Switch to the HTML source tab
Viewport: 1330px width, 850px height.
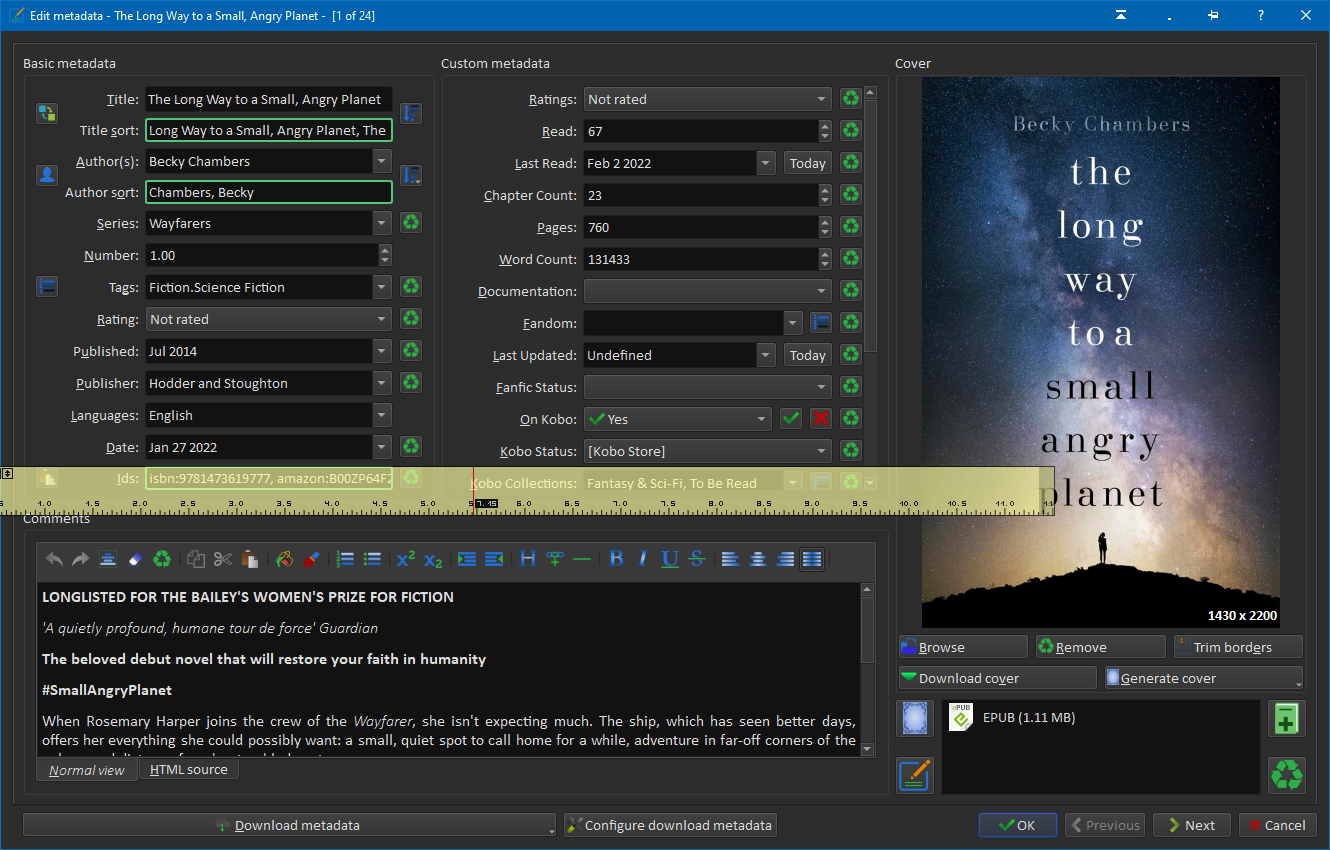[x=188, y=770]
